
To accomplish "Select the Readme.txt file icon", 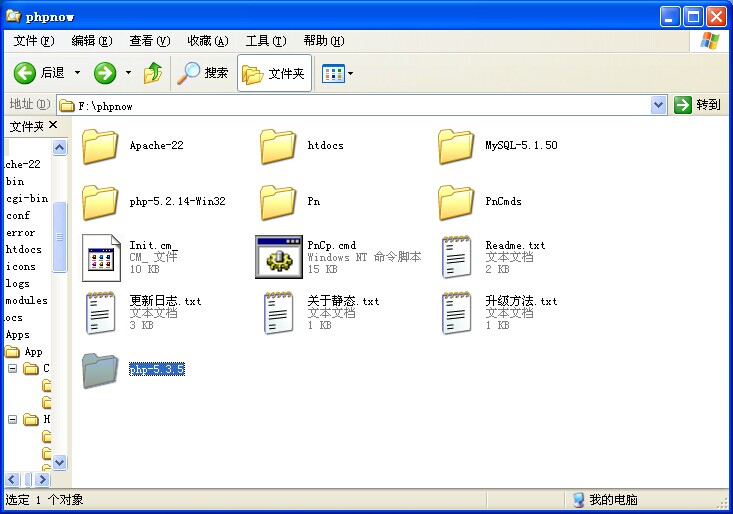I will pos(456,257).
